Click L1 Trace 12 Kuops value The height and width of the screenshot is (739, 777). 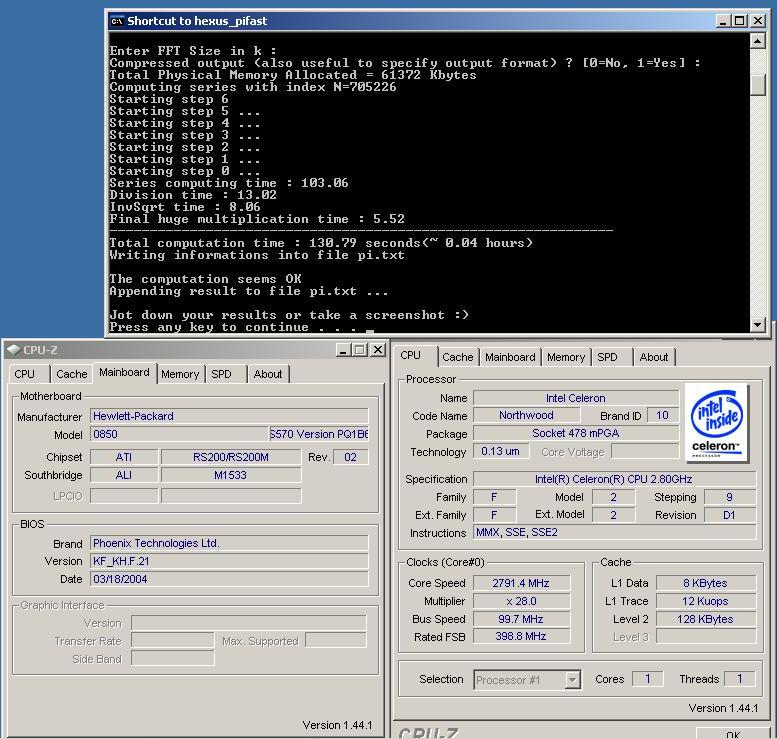click(x=706, y=601)
